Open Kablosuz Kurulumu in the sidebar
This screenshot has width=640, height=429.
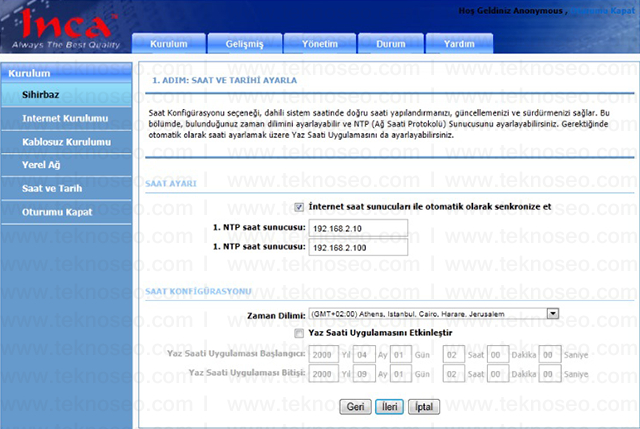tap(67, 142)
